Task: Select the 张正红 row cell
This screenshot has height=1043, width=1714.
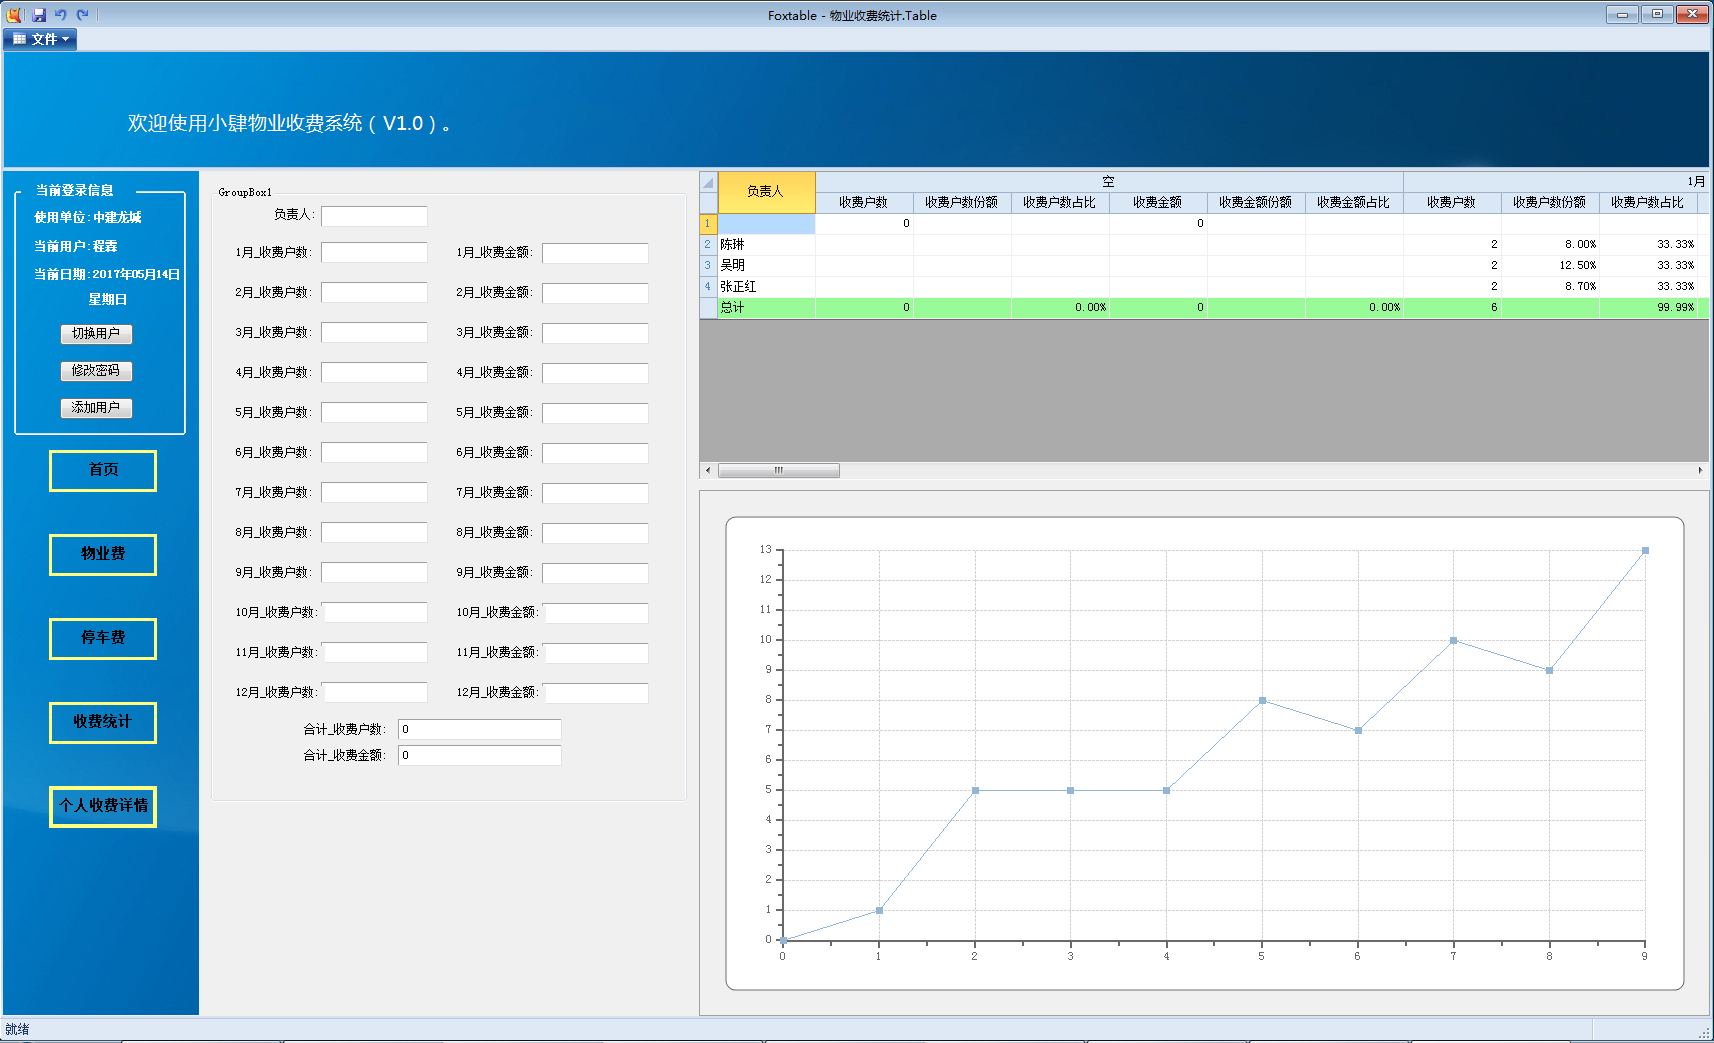Action: click(766, 287)
